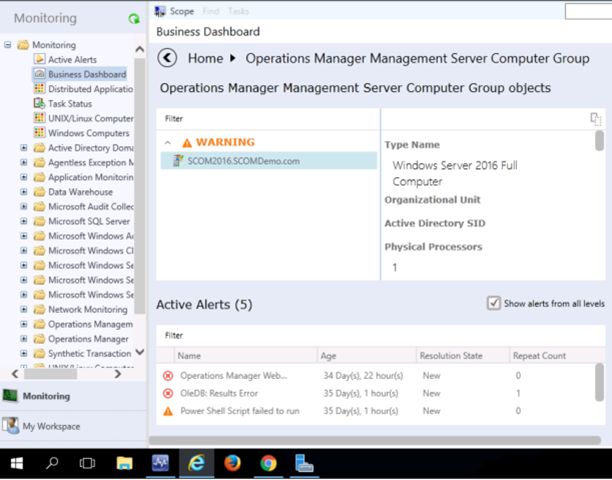Sort alerts by the Name column header
The width and height of the screenshot is (612, 480).
(x=246, y=356)
